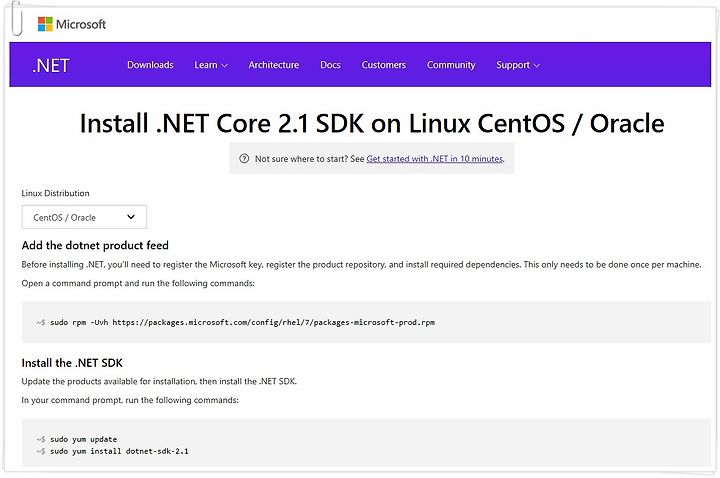Click the 'sudo yum install dotnet-sdk-2.1' line

coord(119,451)
